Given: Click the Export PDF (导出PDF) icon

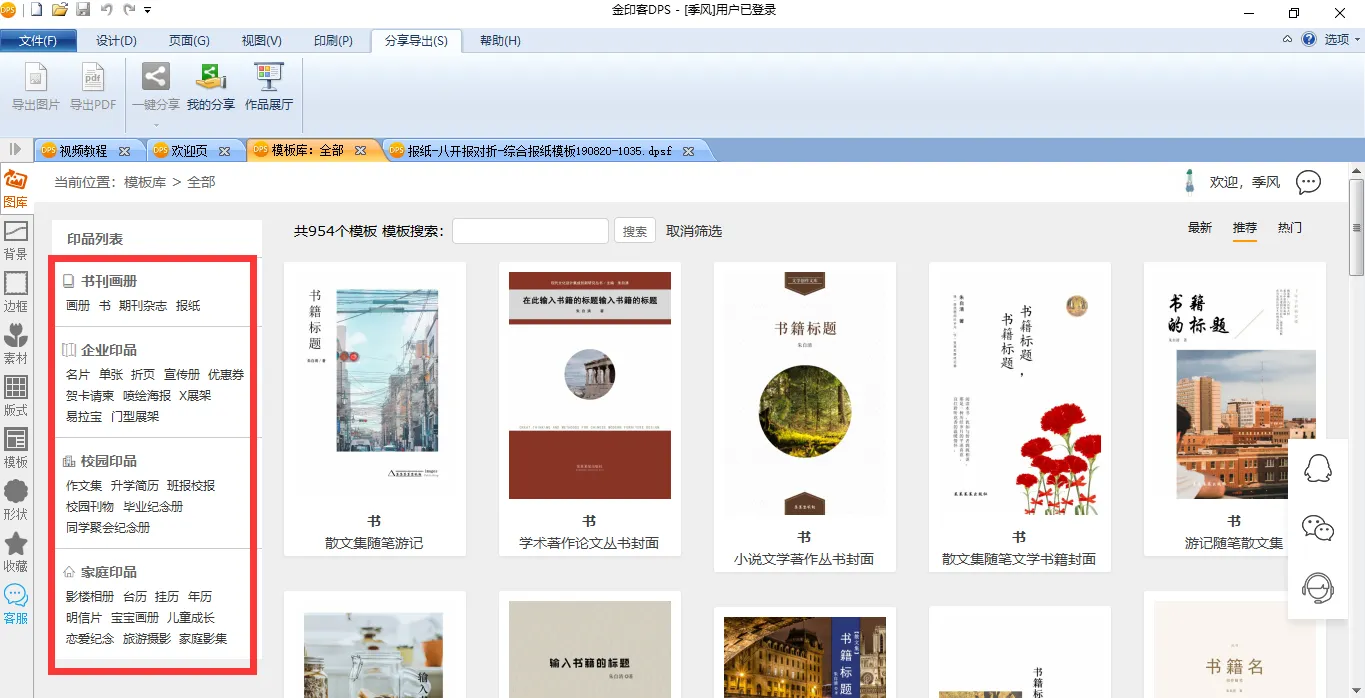Looking at the screenshot, I should tap(93, 78).
